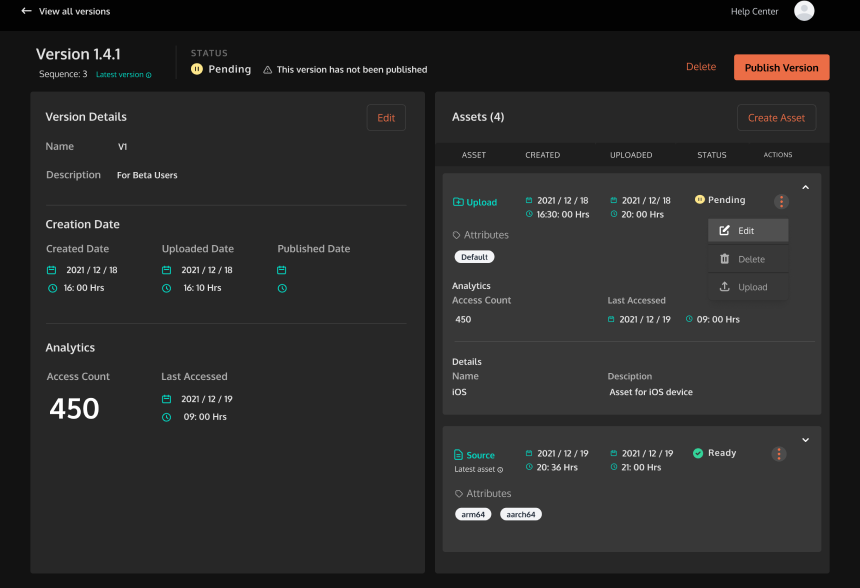Image resolution: width=860 pixels, height=588 pixels.
Task: Open the Help Center link
Action: tap(754, 11)
